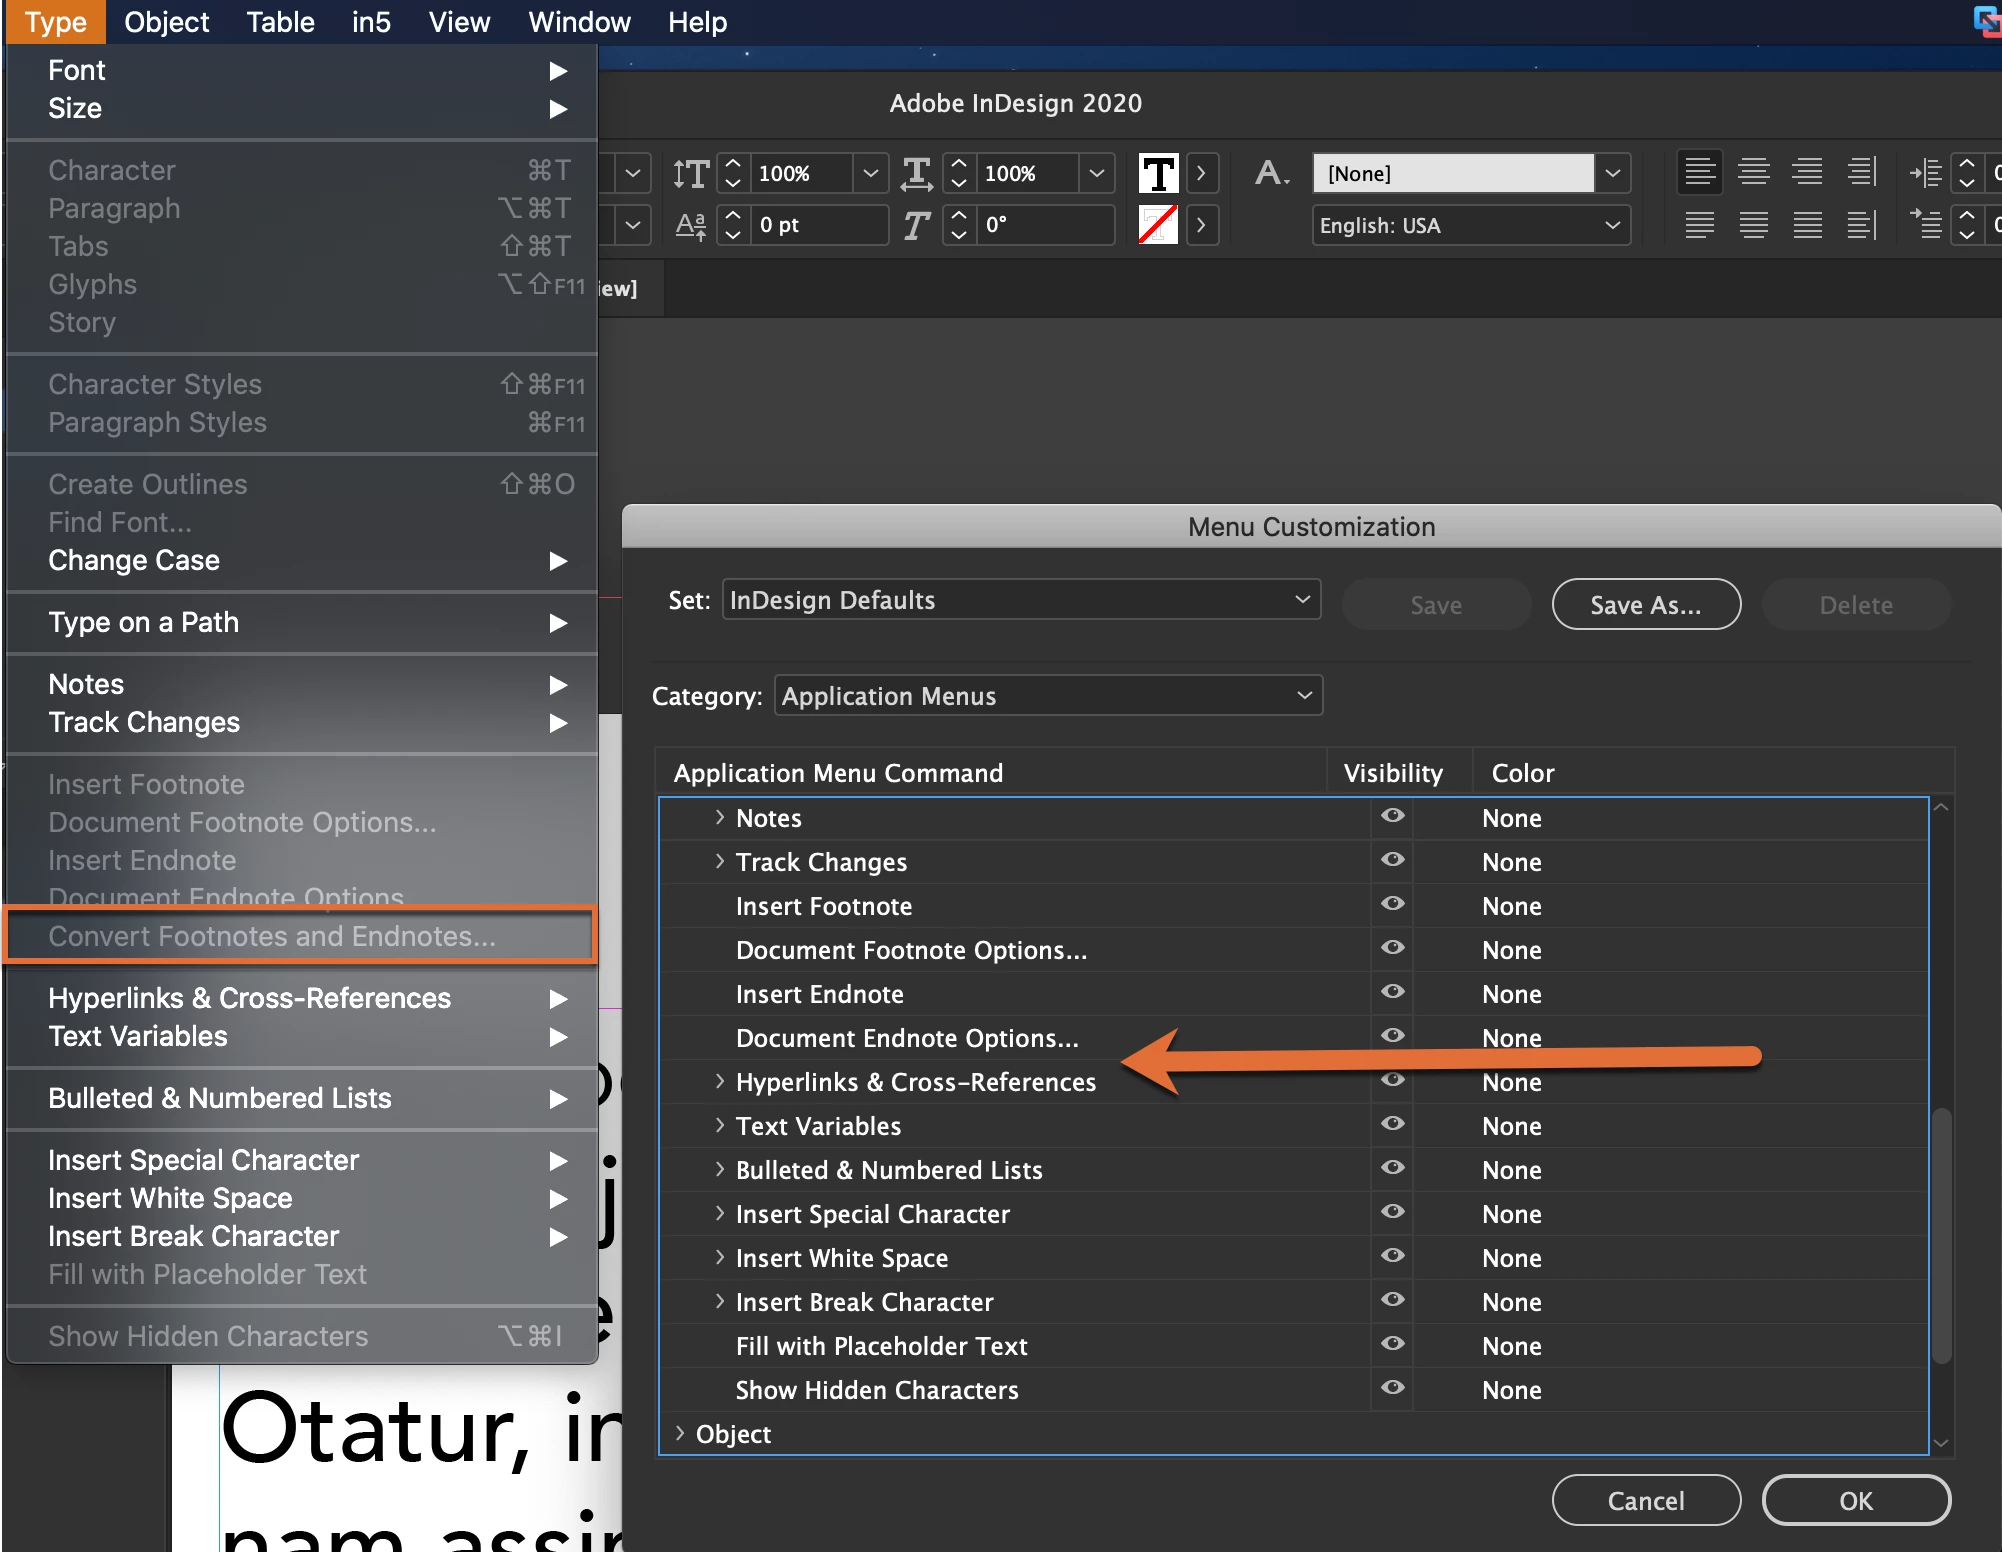Select align center paragraph icon
Image resolution: width=2002 pixels, height=1552 pixels.
click(x=1753, y=172)
